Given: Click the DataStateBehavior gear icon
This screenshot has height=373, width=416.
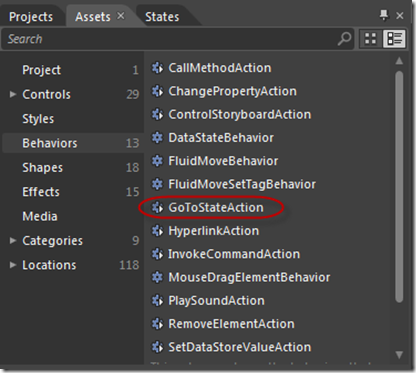Looking at the screenshot, I should pyautogui.click(x=157, y=138).
